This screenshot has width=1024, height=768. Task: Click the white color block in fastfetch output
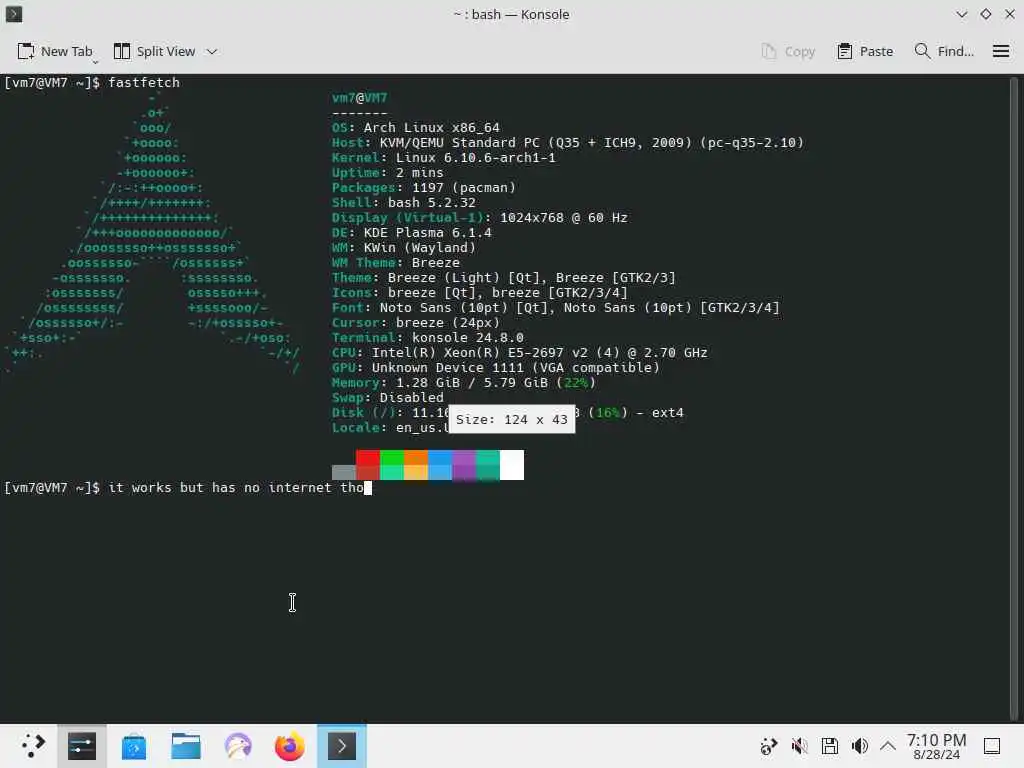(x=512, y=464)
